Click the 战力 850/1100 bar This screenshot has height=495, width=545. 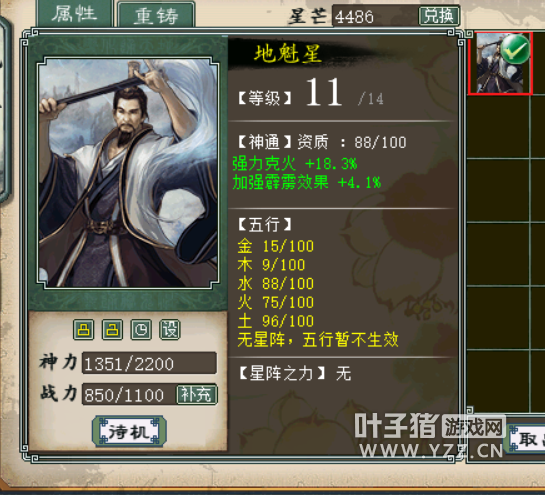pos(129,394)
